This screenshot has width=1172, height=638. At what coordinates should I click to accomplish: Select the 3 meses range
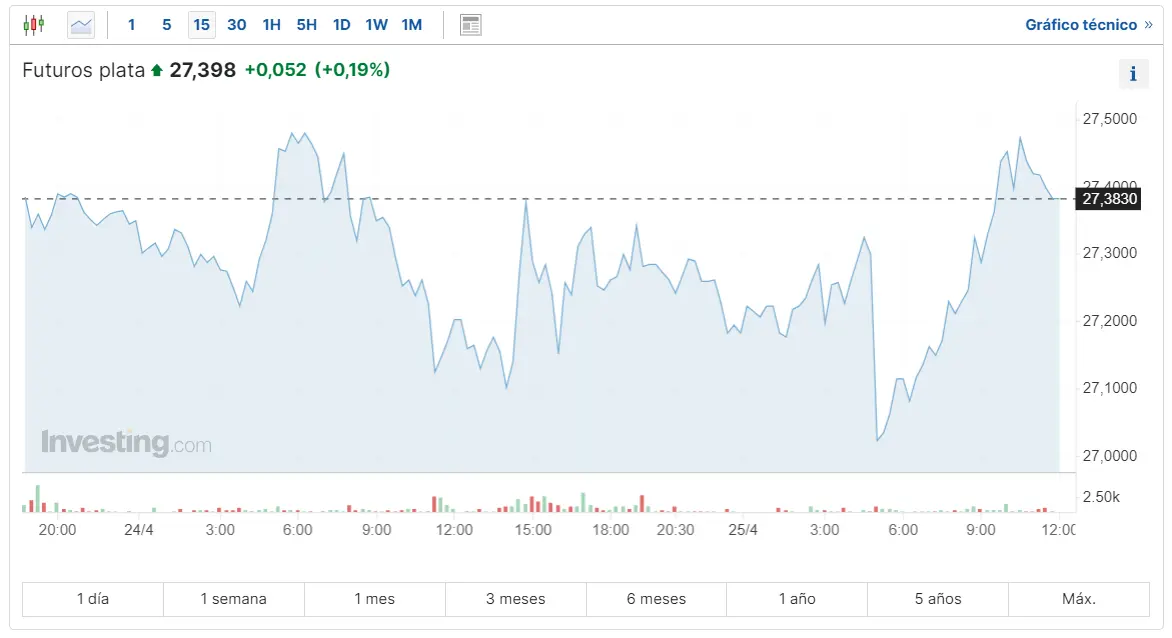[516, 599]
